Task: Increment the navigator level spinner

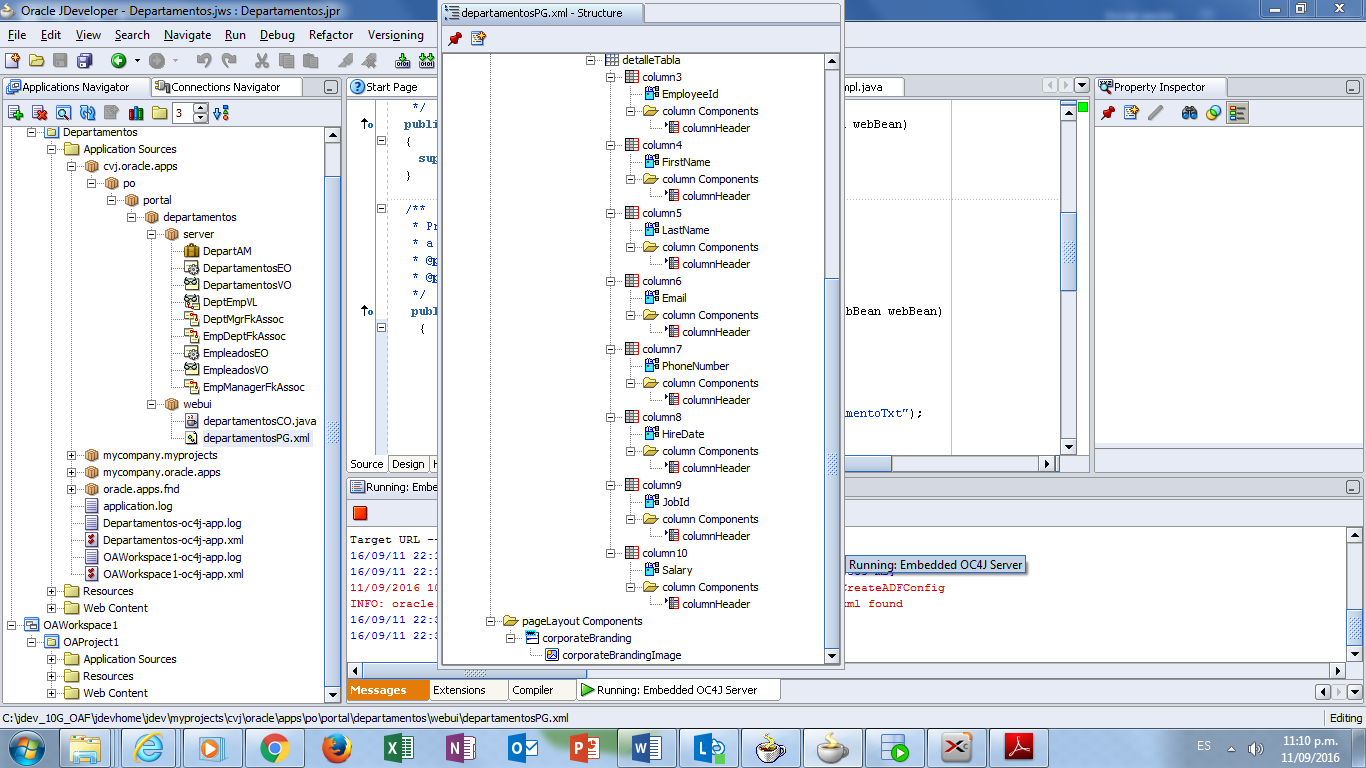Action: (x=200, y=108)
